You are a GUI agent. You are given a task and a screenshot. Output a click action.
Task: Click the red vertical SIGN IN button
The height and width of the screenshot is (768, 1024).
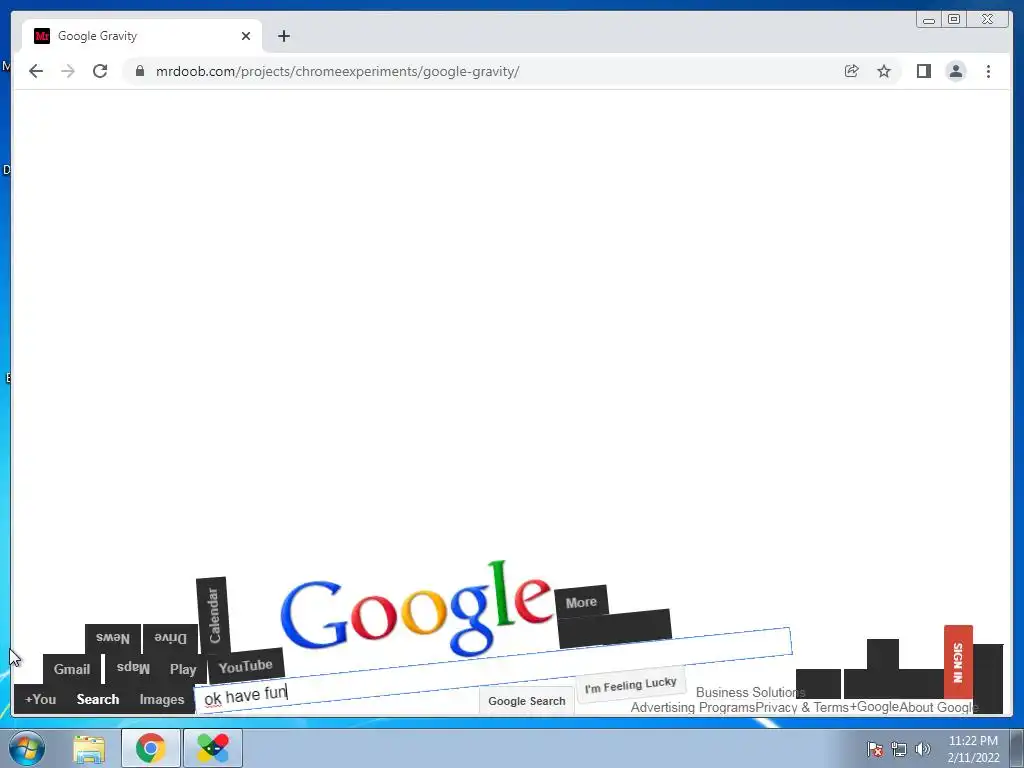[x=958, y=662]
